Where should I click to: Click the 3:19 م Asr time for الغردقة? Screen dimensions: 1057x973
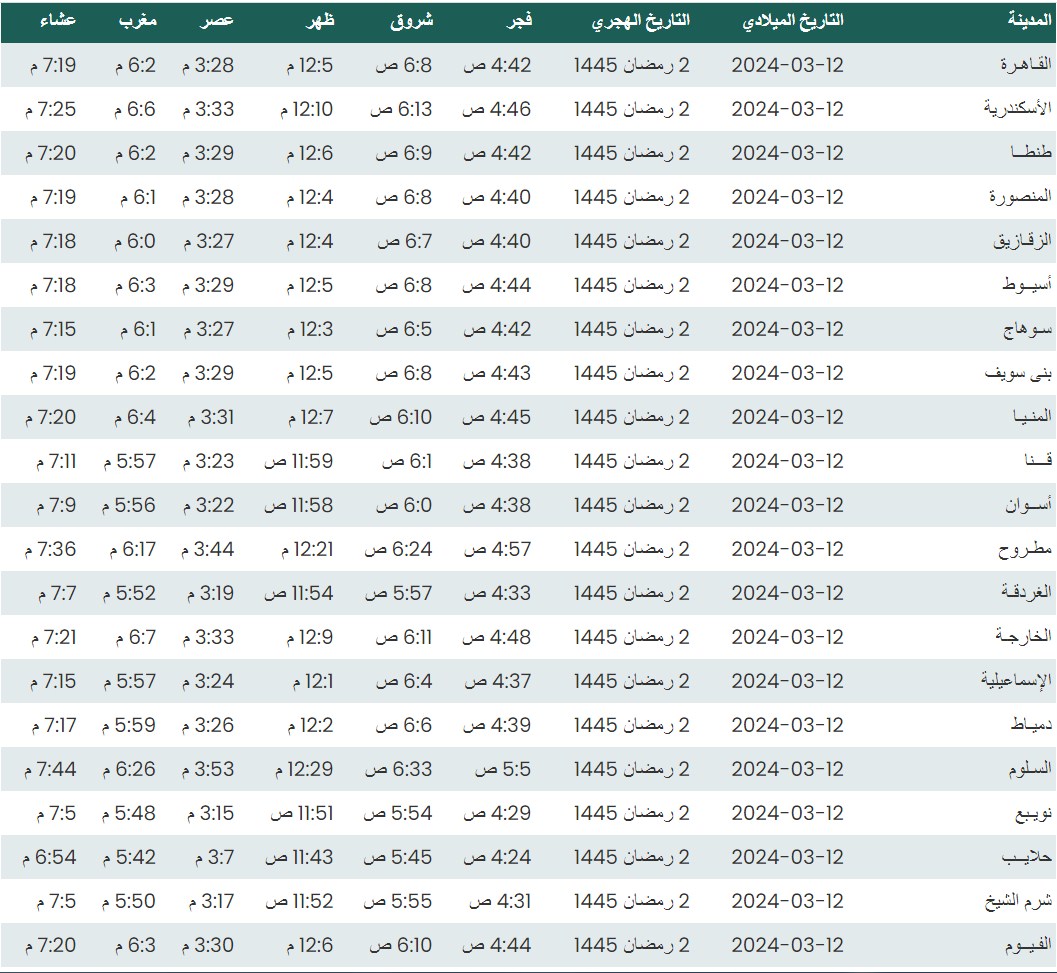pyautogui.click(x=208, y=593)
